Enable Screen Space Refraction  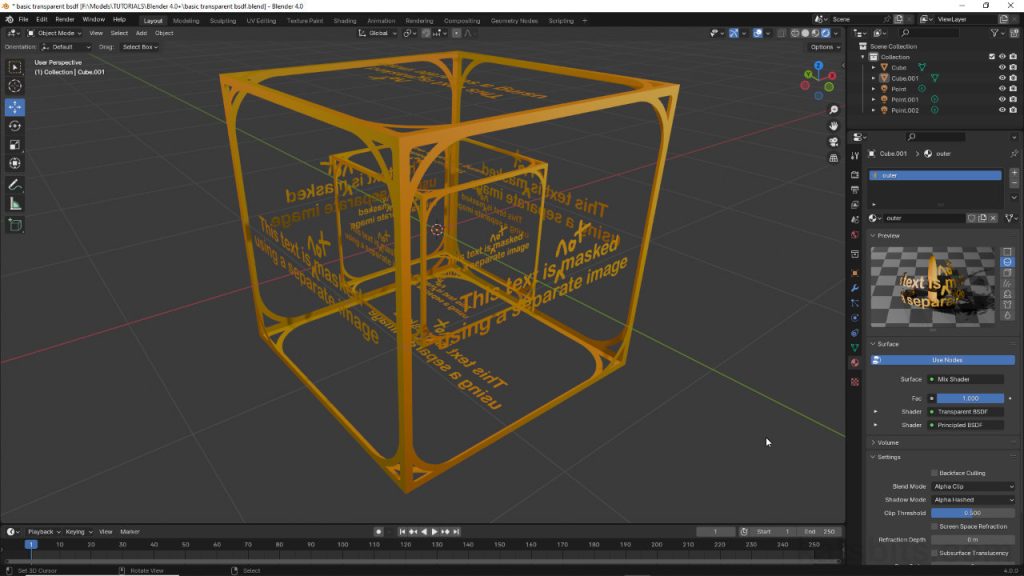[934, 526]
